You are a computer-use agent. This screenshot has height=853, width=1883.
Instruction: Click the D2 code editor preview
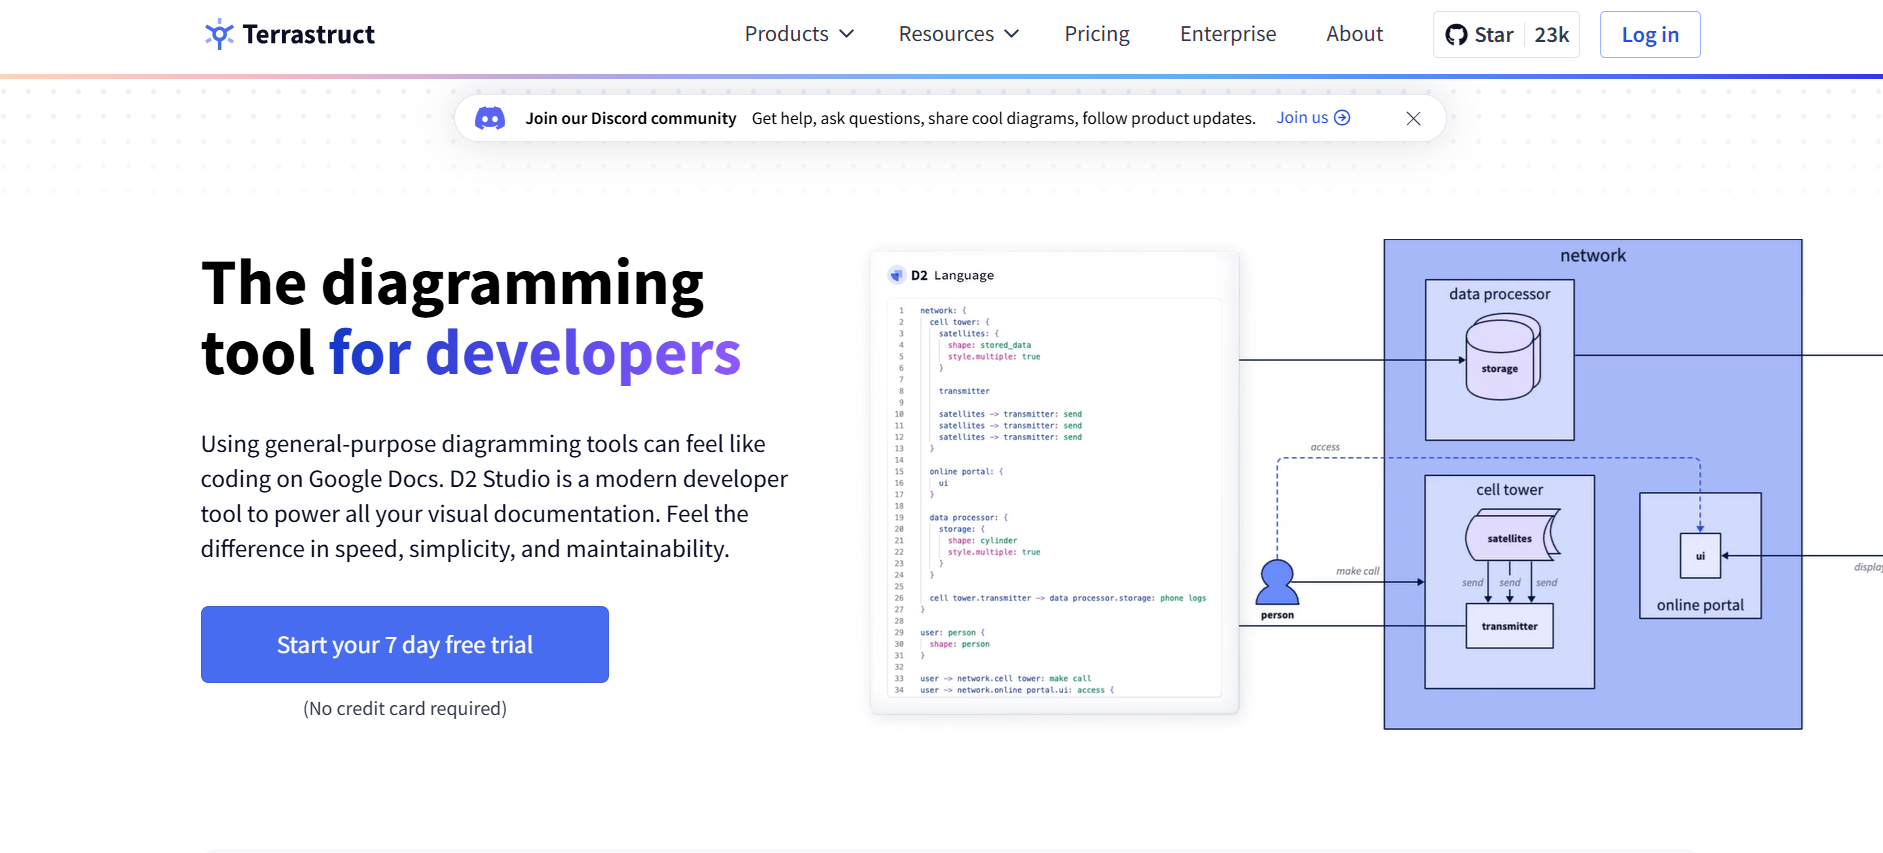pos(1054,498)
